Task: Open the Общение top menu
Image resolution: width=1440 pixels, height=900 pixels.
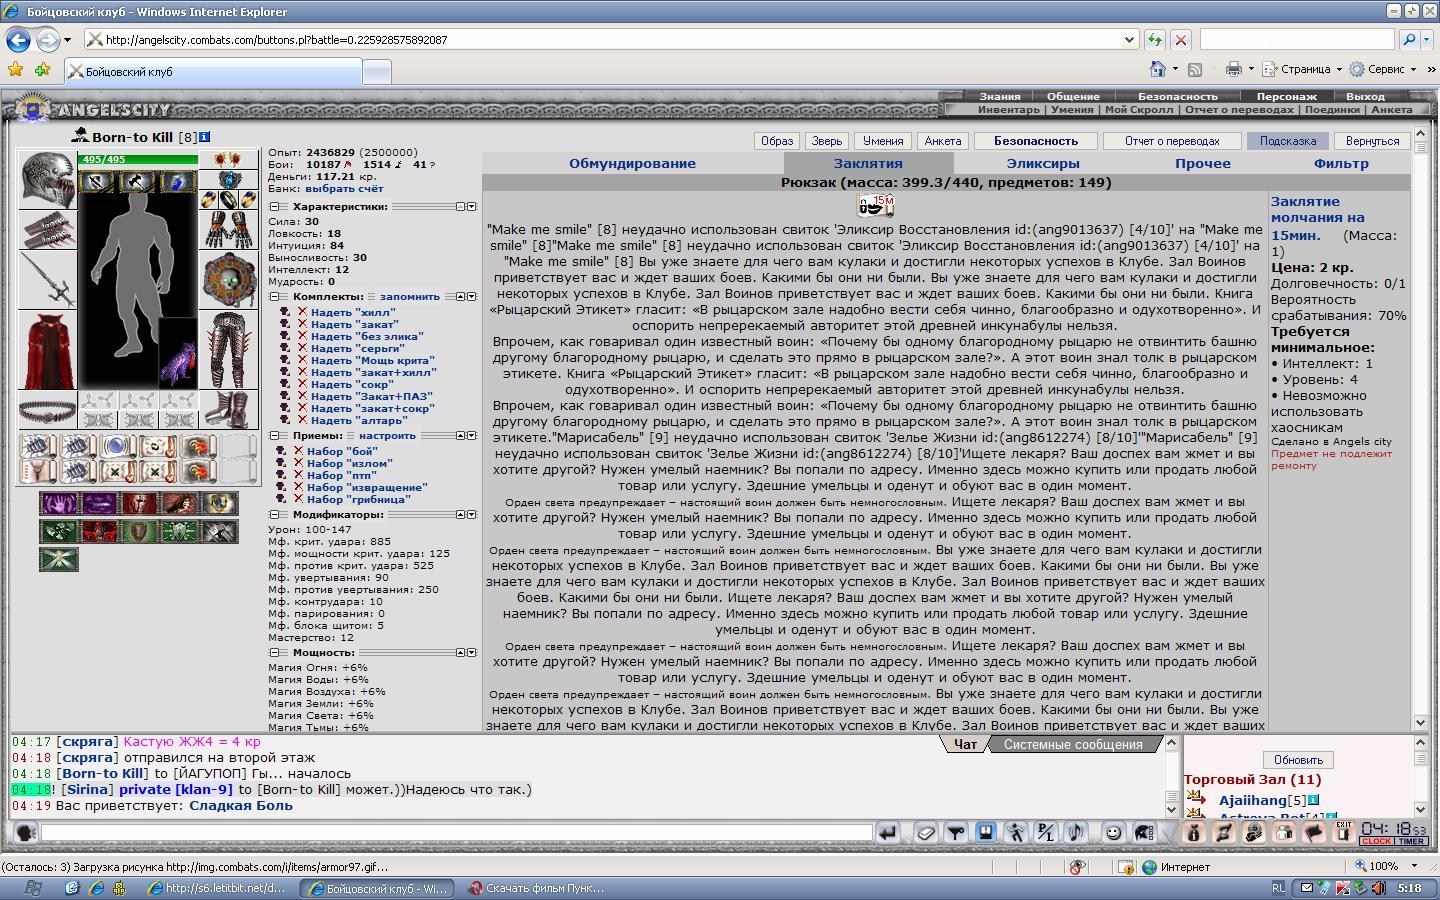Action: pyautogui.click(x=1073, y=97)
